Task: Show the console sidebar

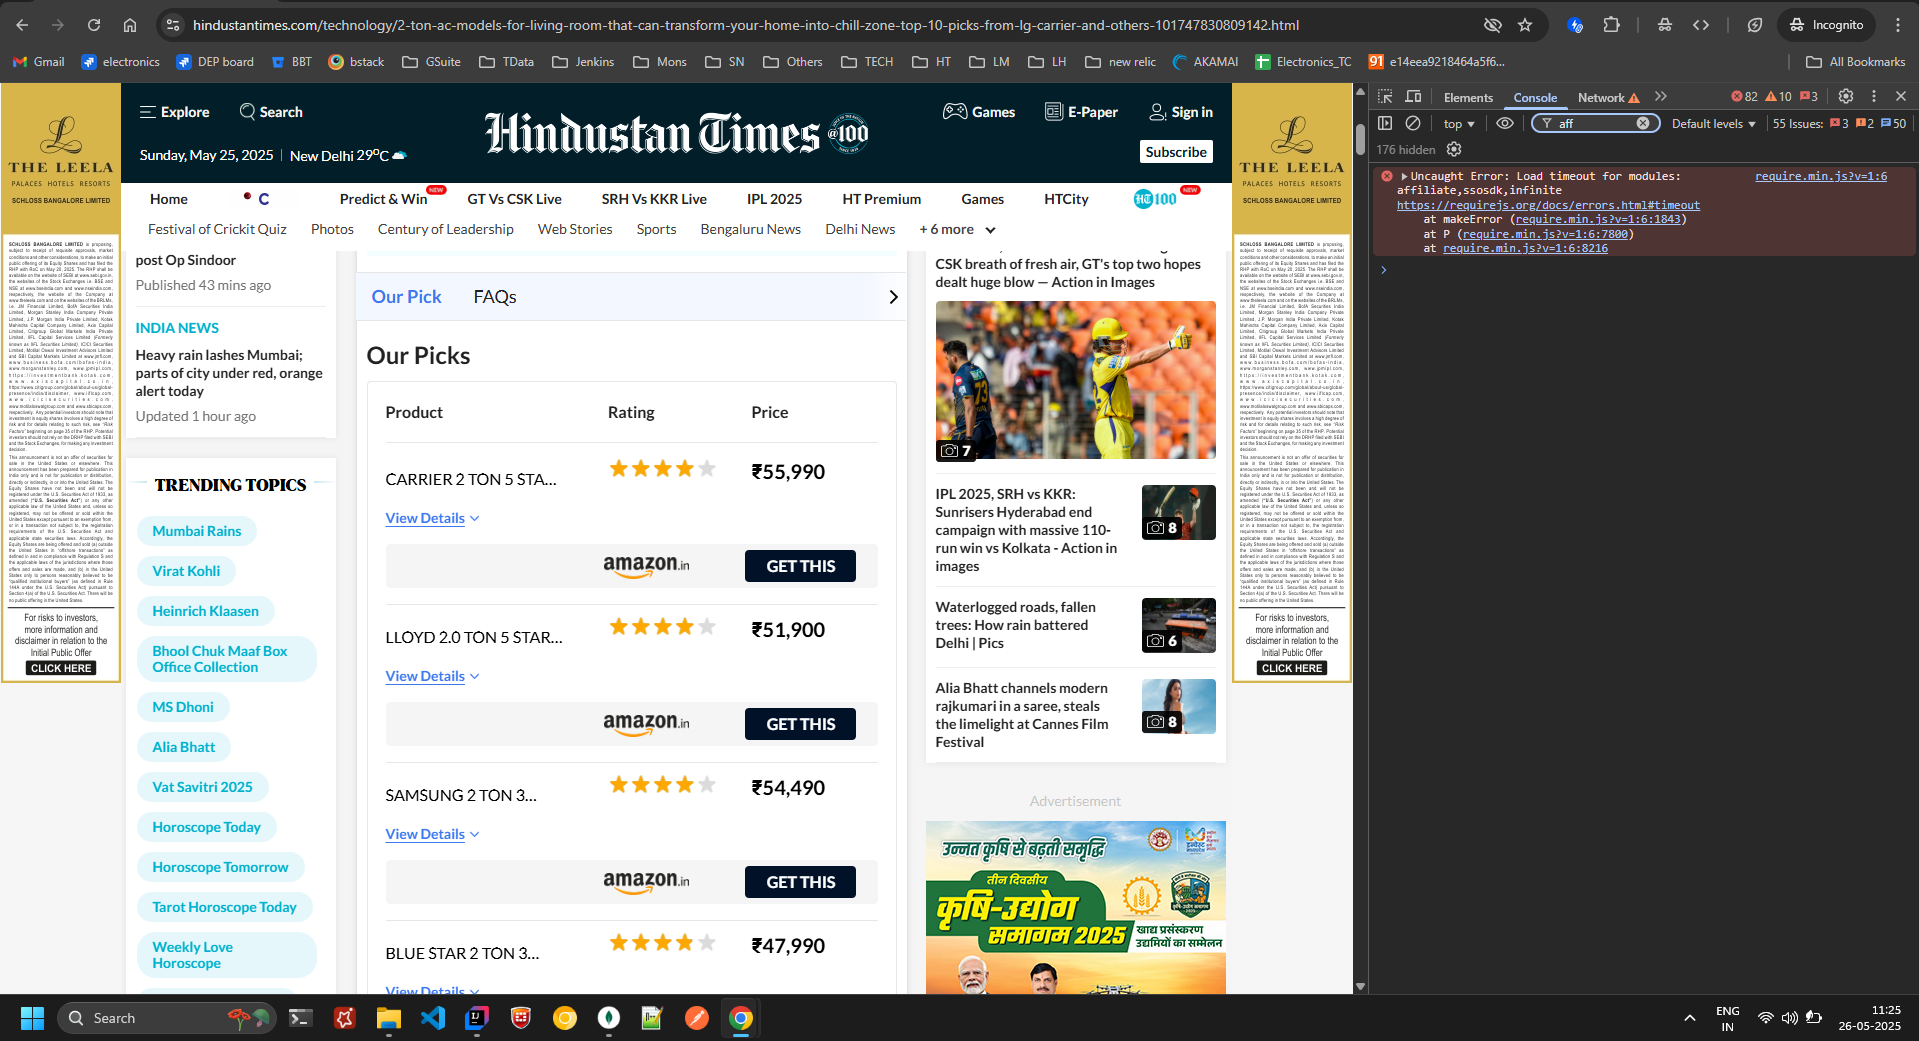Action: pyautogui.click(x=1385, y=123)
